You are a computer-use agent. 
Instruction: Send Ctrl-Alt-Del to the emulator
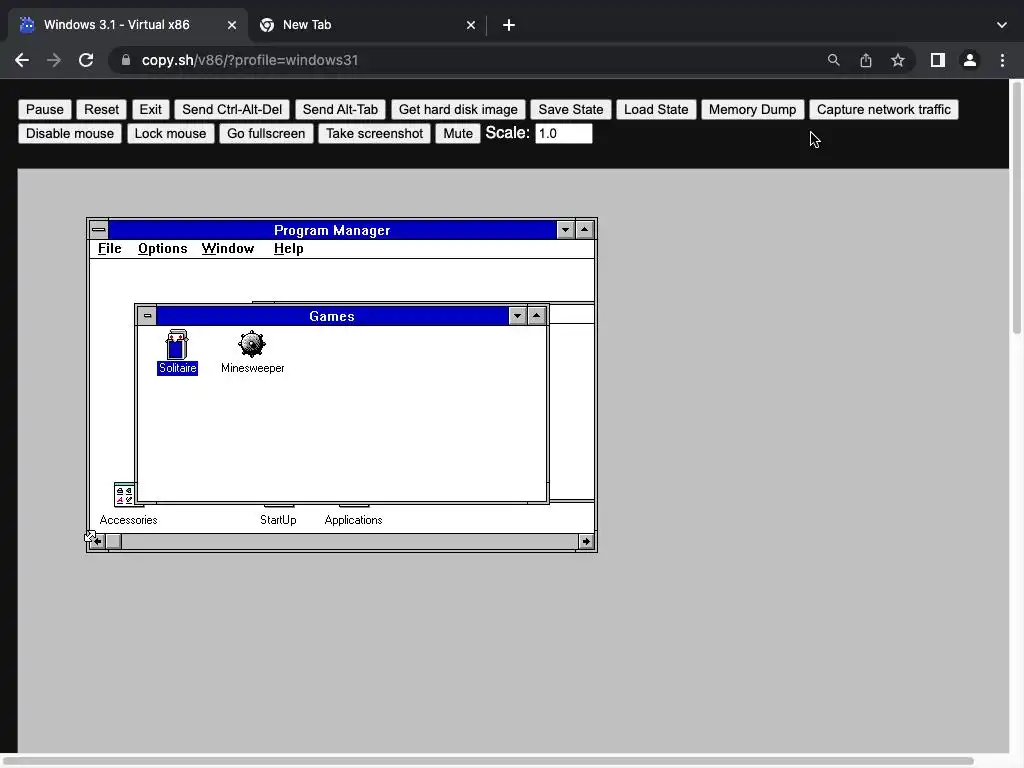(232, 110)
